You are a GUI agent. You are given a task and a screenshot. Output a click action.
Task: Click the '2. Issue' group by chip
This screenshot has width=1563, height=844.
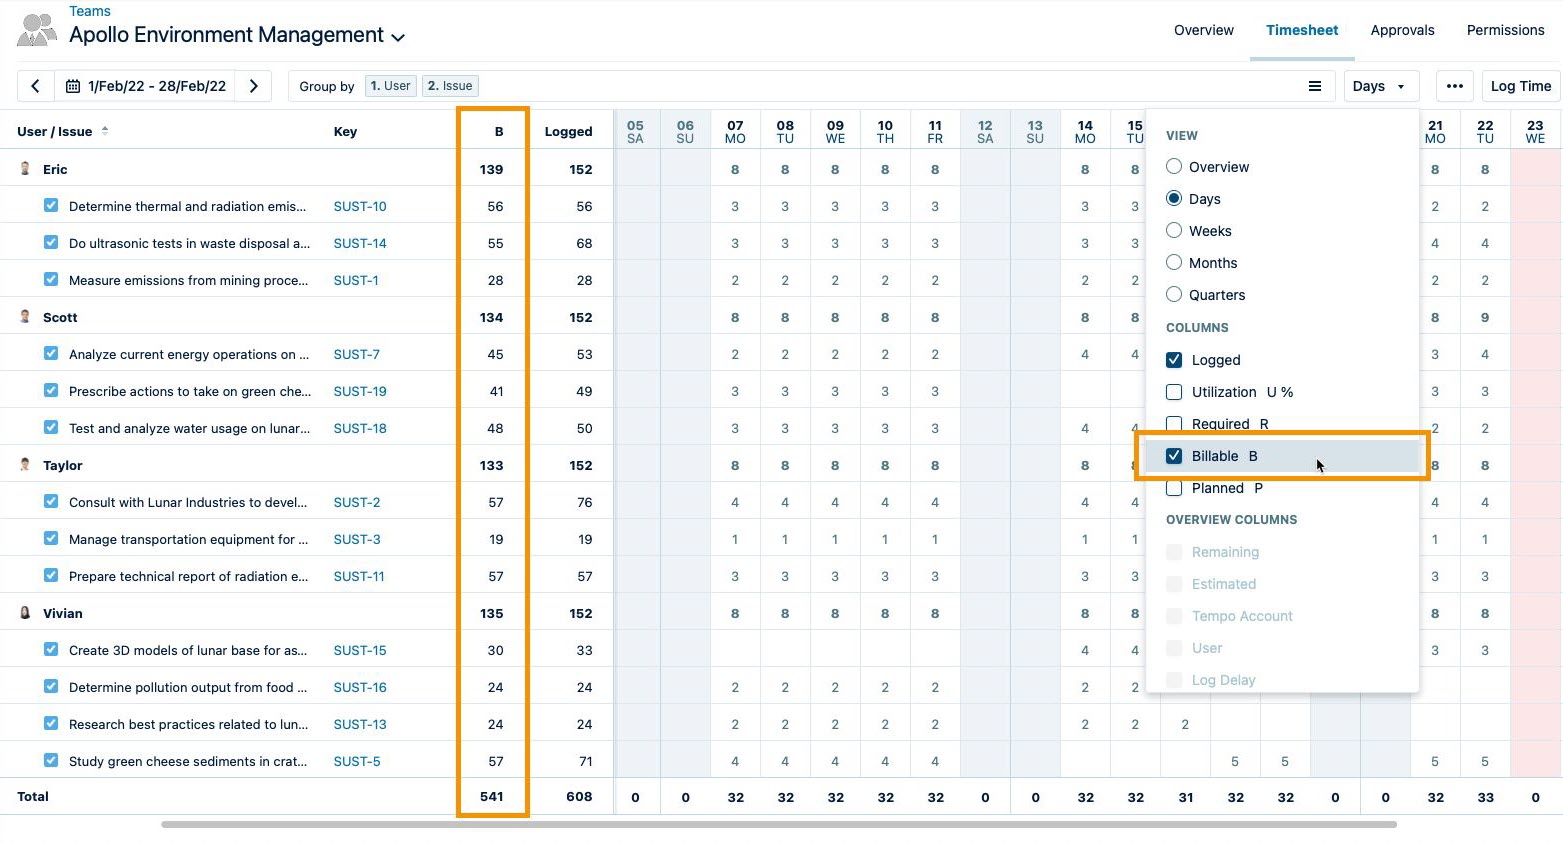(x=449, y=85)
